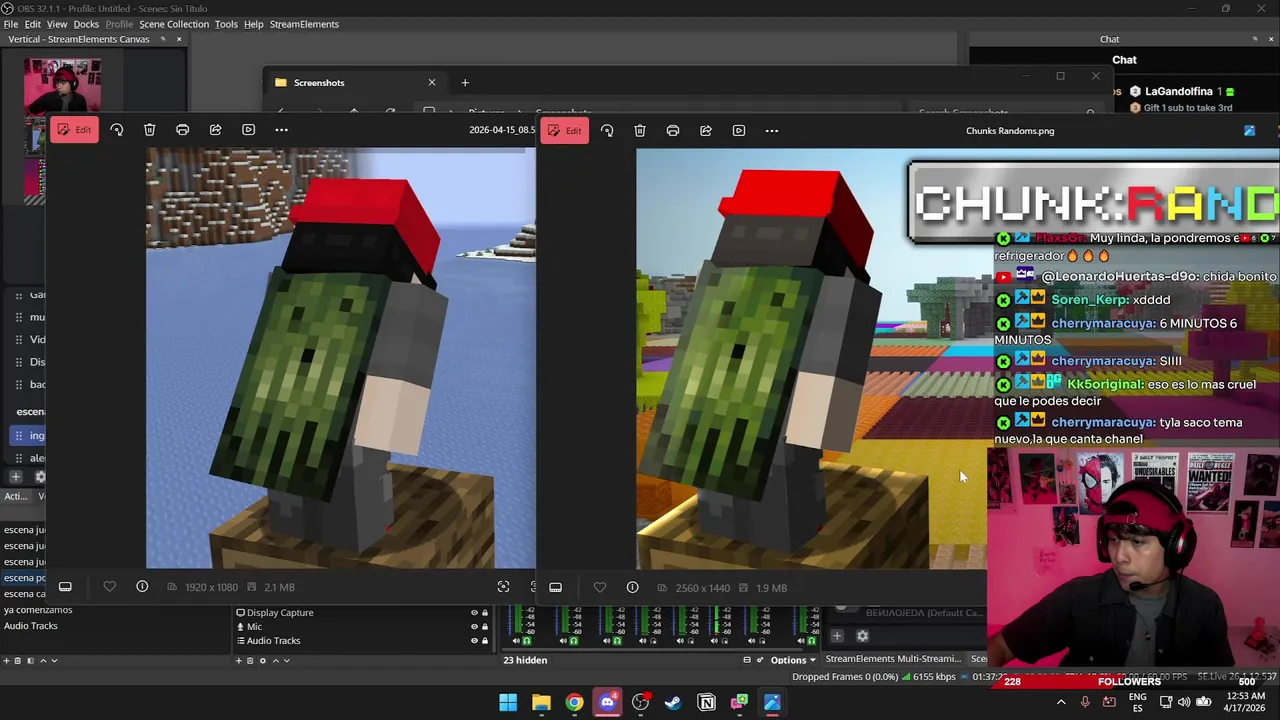The height and width of the screenshot is (720, 1280).
Task: Show file info in Chunks Randoms window
Action: 632,587
